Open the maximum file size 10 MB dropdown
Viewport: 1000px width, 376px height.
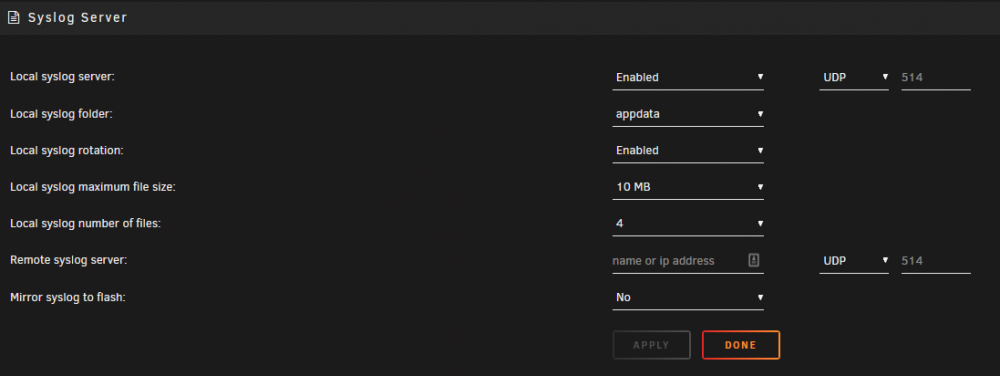pos(688,187)
